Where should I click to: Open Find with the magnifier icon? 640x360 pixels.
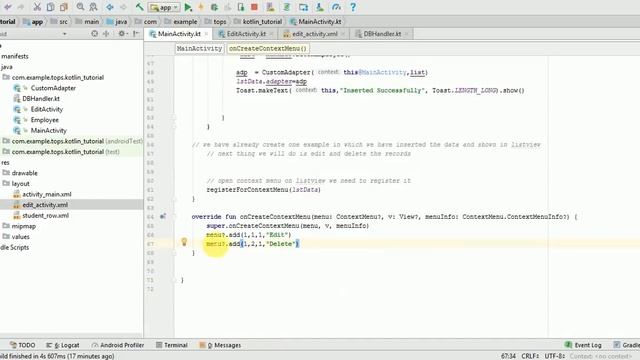pyautogui.click(x=80, y=7)
